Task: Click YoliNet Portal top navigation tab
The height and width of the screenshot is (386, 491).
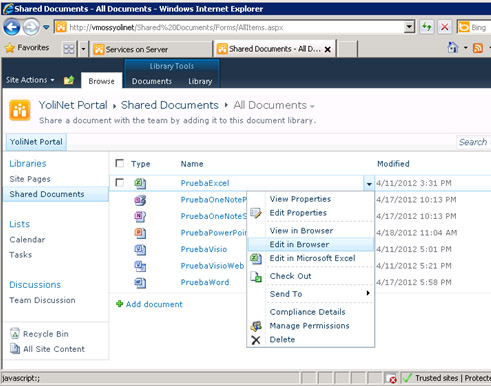Action: (x=36, y=142)
